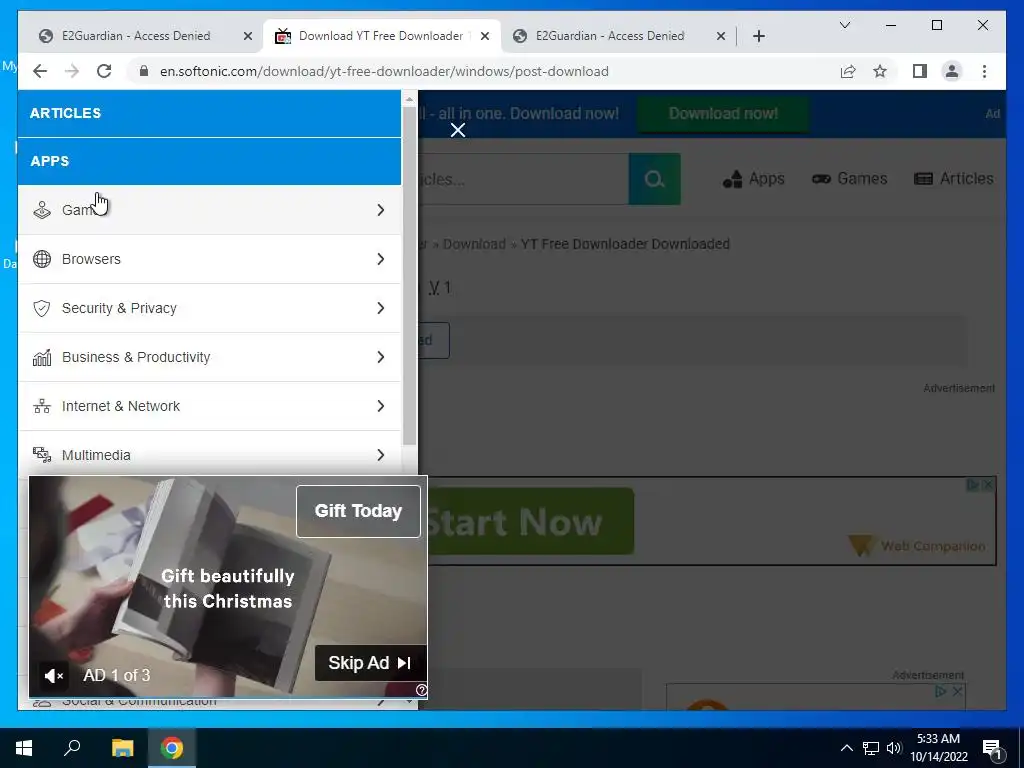Screen dimensions: 1024x768
Task: Open the ARTICLES section in the side menu
Action: pyautogui.click(x=209, y=113)
